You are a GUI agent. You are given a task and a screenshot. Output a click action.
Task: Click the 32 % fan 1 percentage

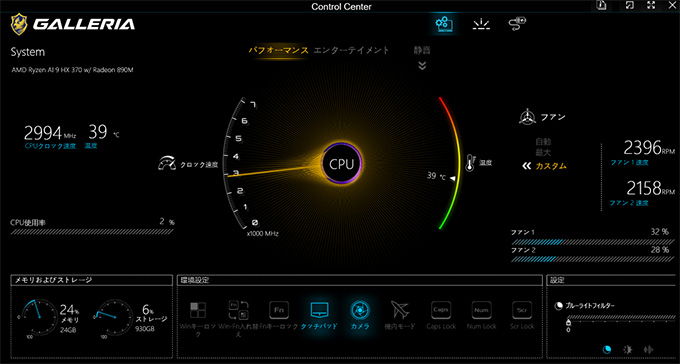pyautogui.click(x=659, y=232)
